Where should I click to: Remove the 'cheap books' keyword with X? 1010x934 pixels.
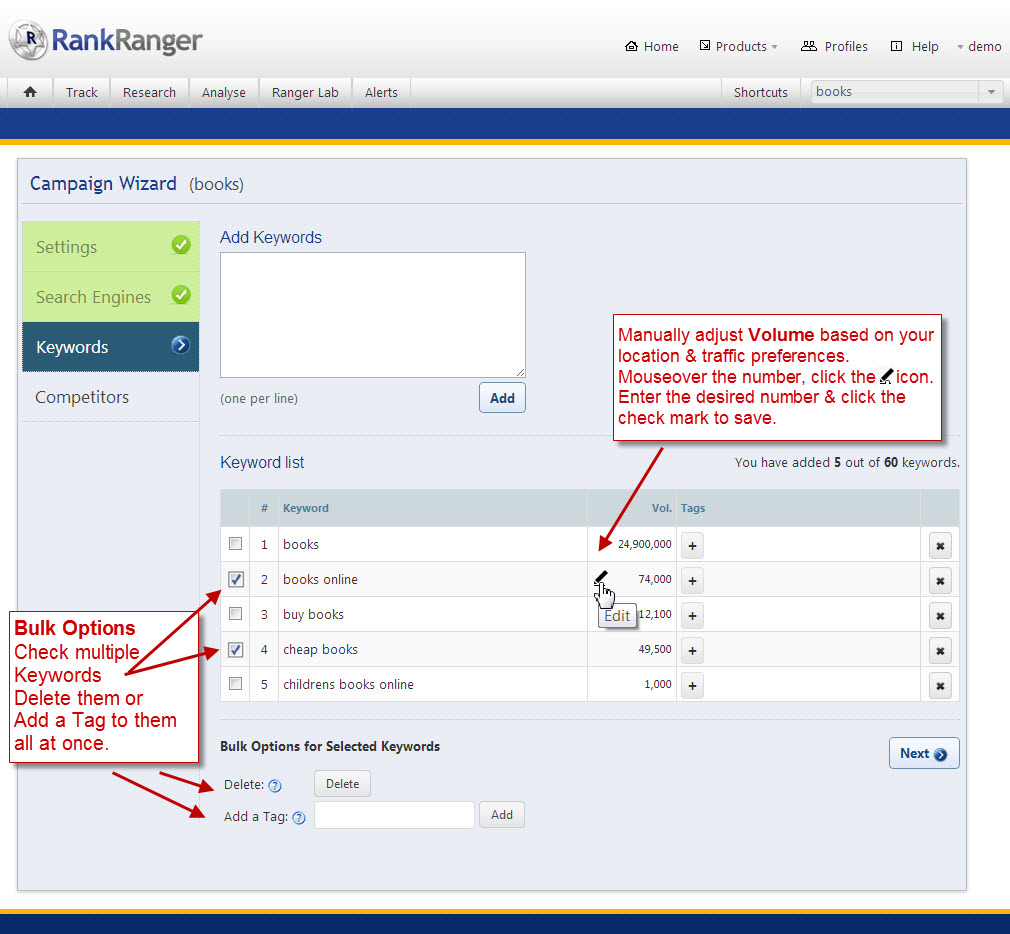coord(940,651)
